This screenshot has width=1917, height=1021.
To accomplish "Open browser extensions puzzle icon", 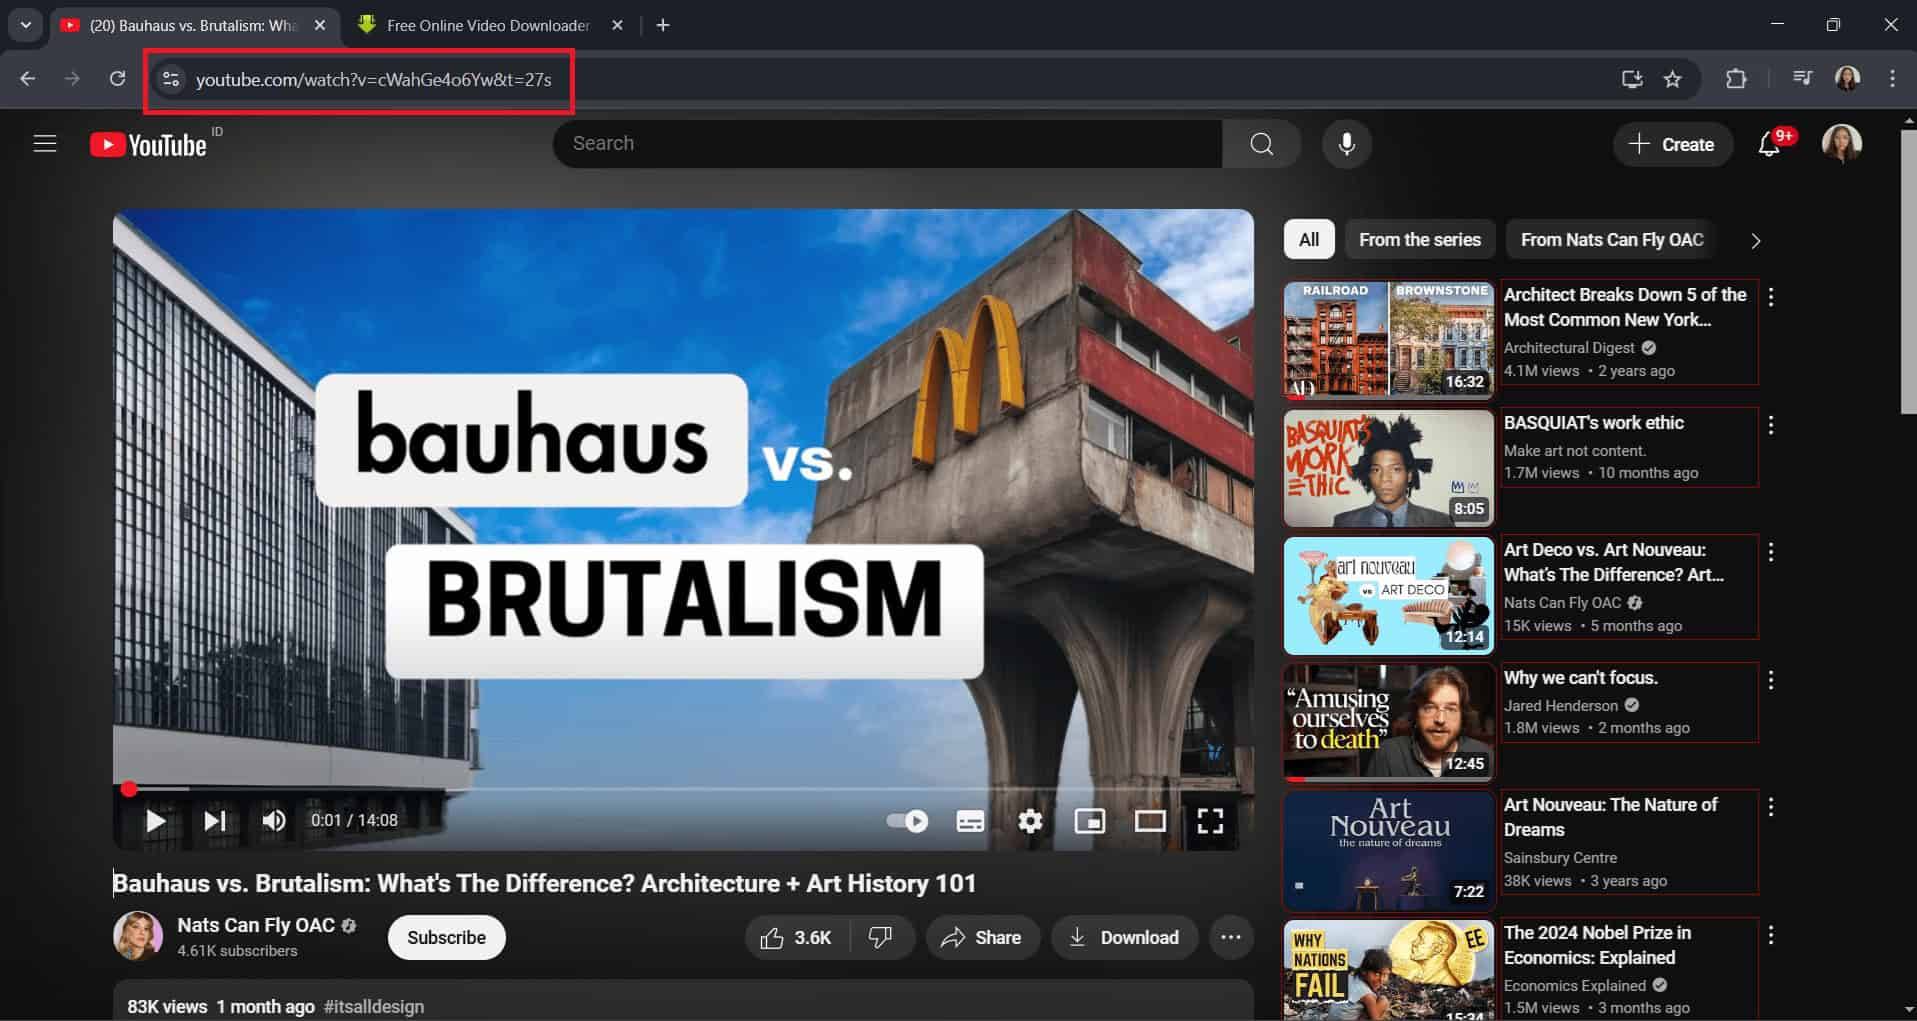I will pyautogui.click(x=1736, y=79).
